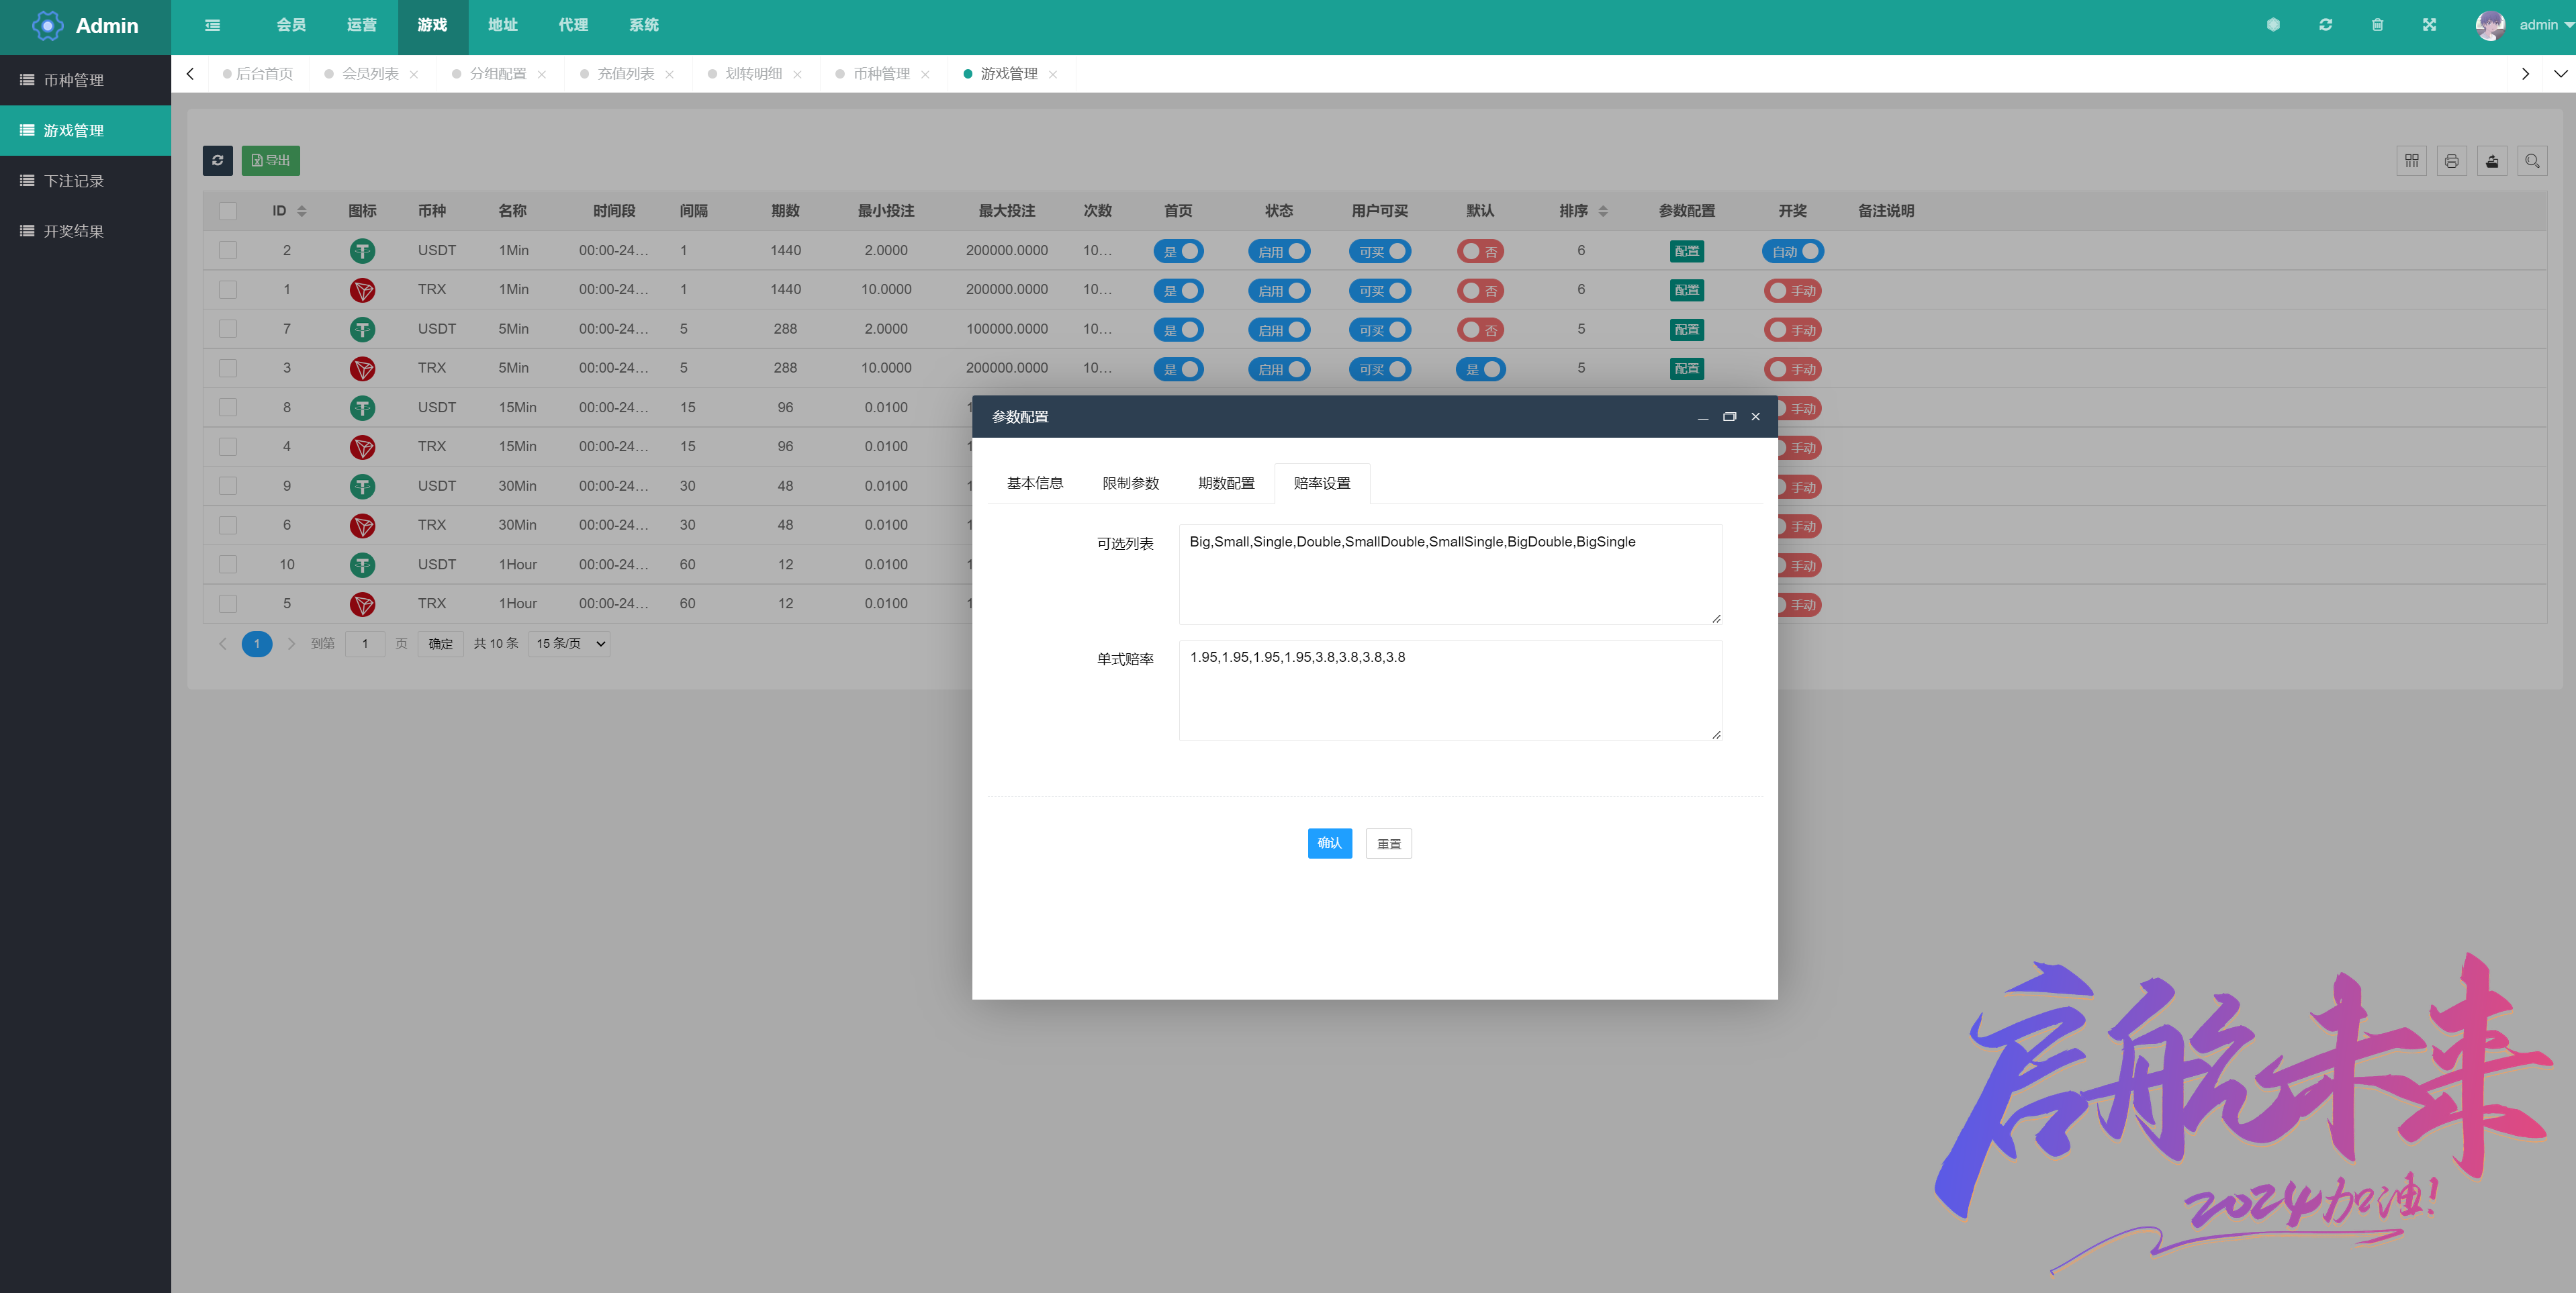Open the 系统 top menu

(644, 25)
